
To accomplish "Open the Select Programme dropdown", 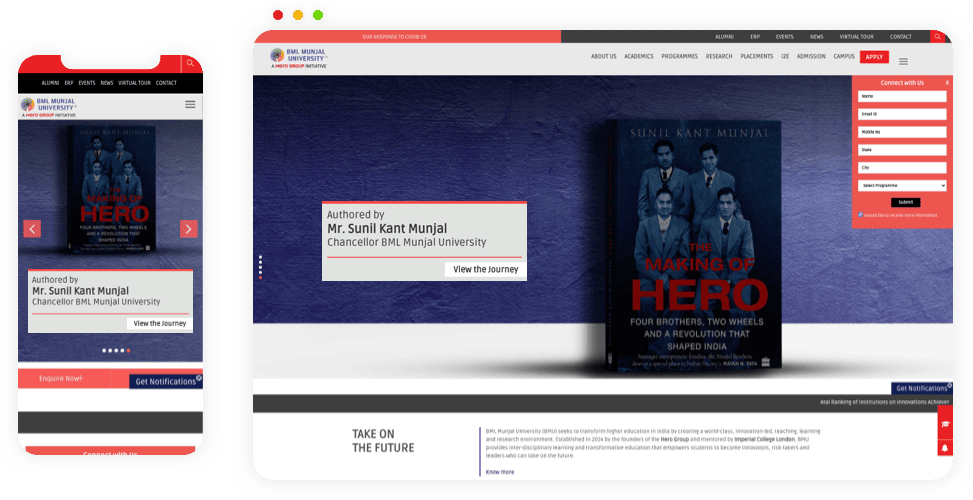I will (902, 185).
